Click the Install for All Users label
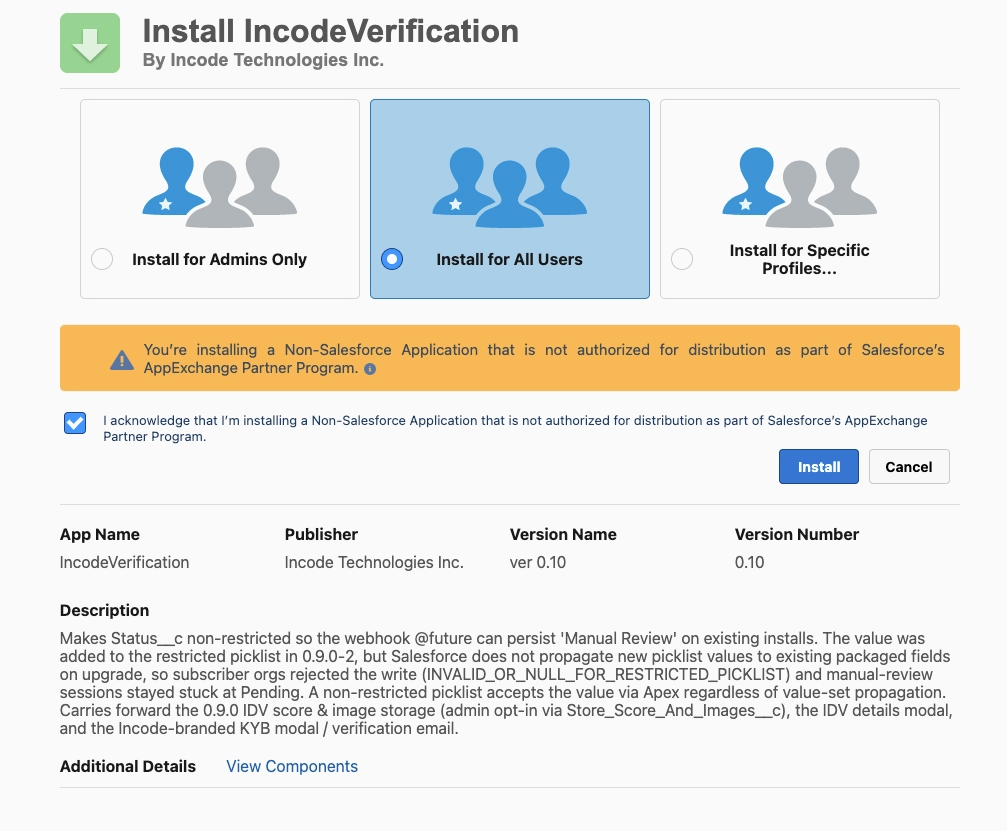This screenshot has height=831, width=1007. [509, 259]
